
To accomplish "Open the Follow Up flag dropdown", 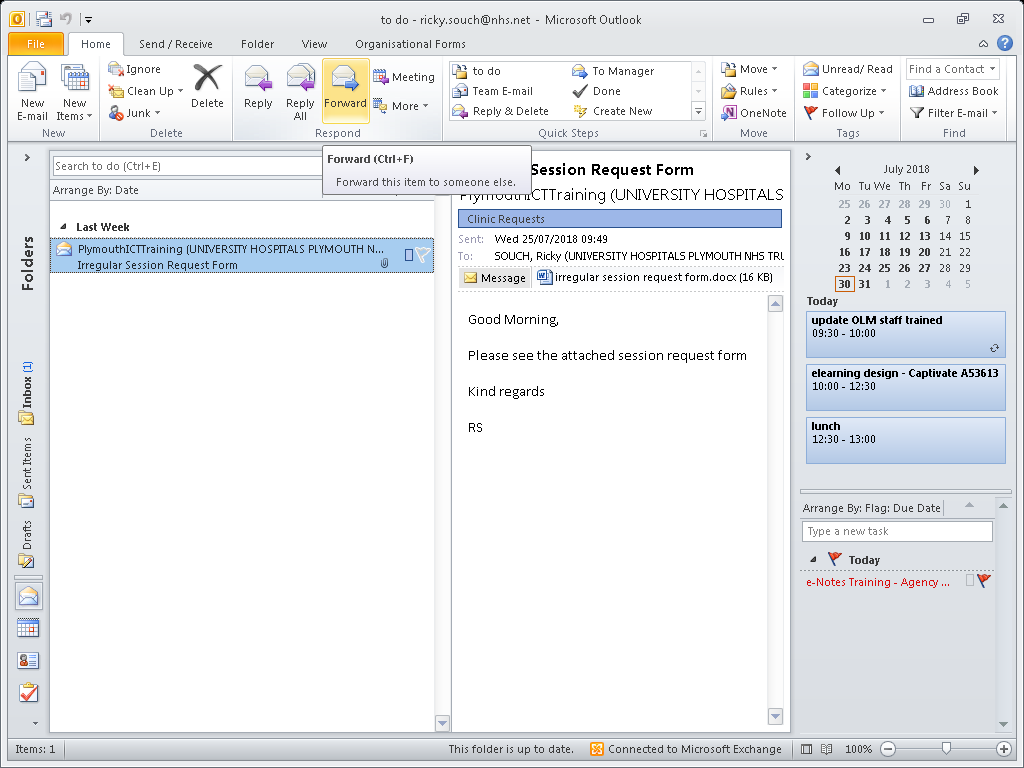I will coord(844,113).
